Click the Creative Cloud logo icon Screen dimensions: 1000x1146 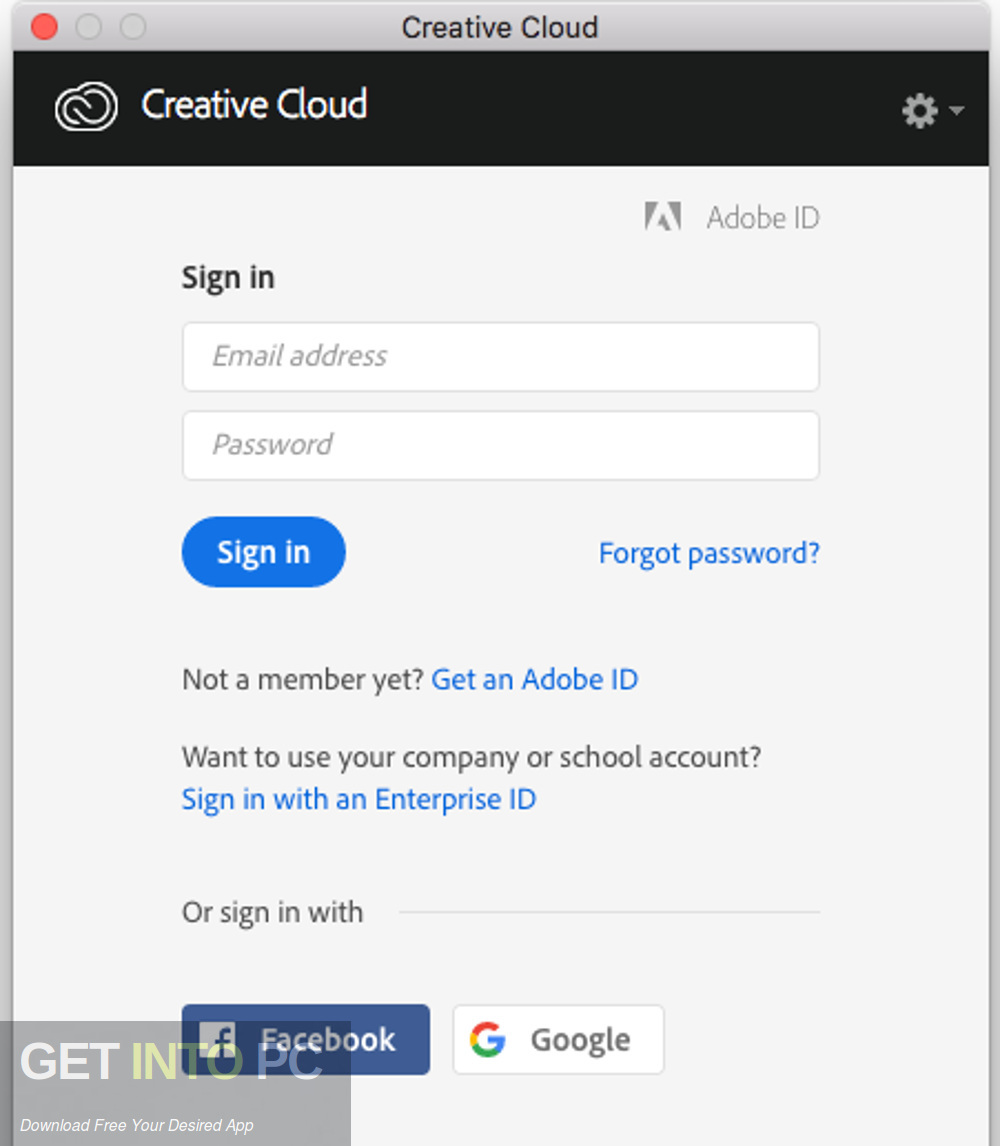click(x=86, y=106)
